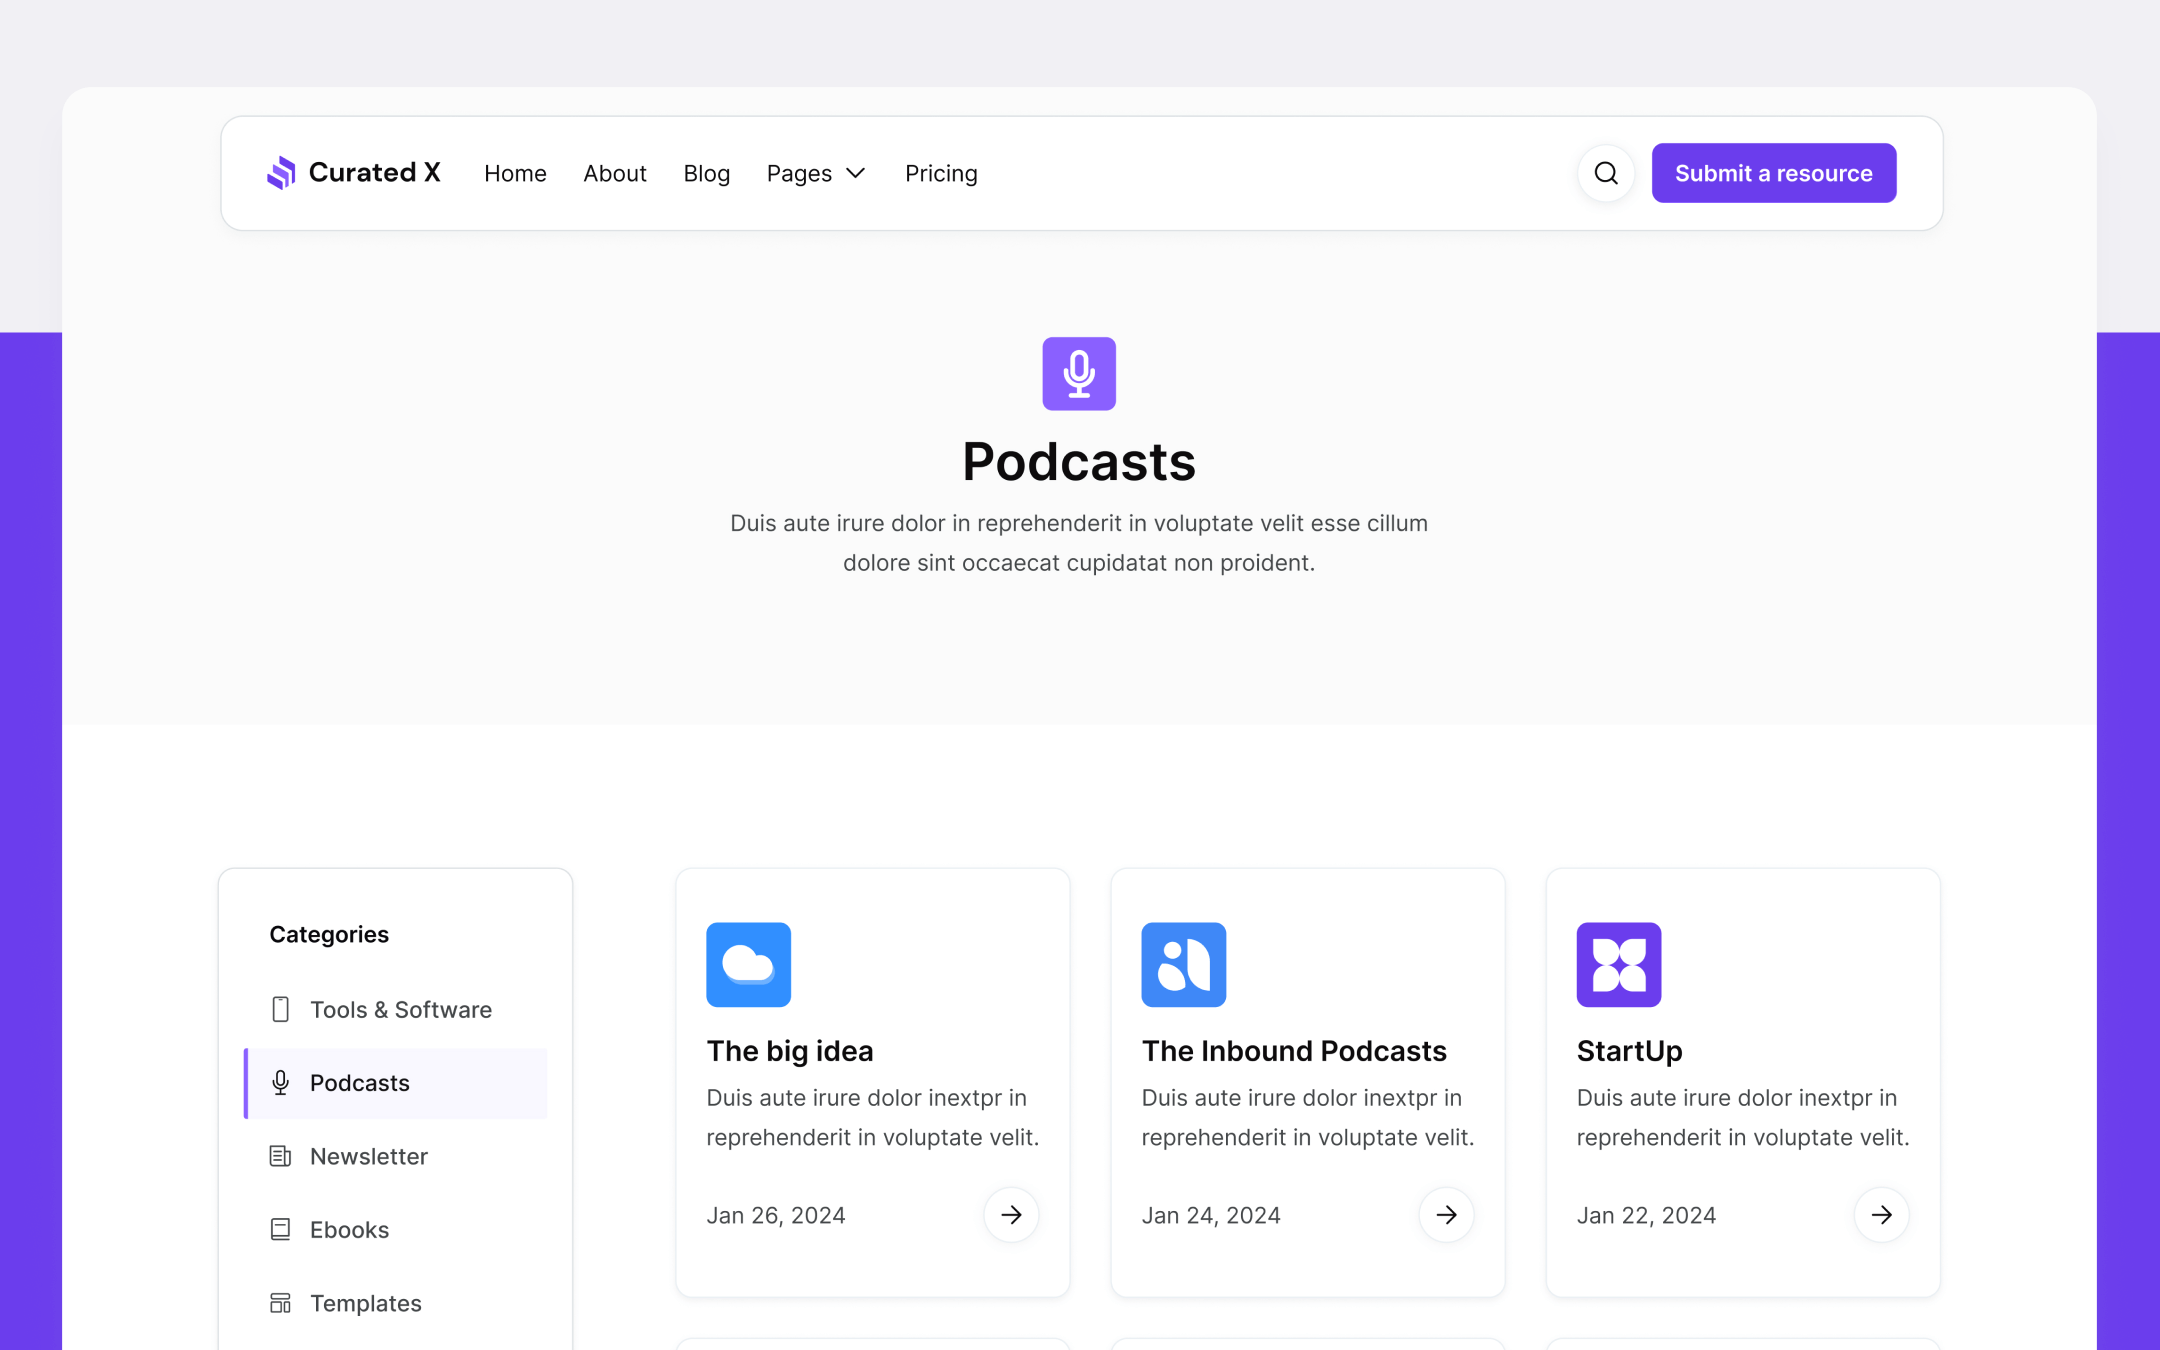The image size is (2160, 1350).
Task: Open the StartUp arrow button
Action: [x=1882, y=1215]
